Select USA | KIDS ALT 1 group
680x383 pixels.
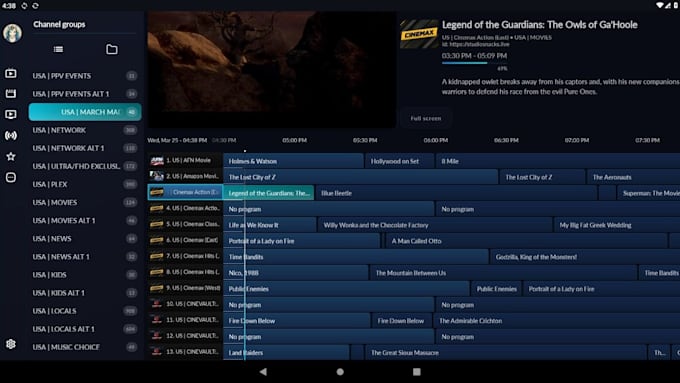(85, 293)
